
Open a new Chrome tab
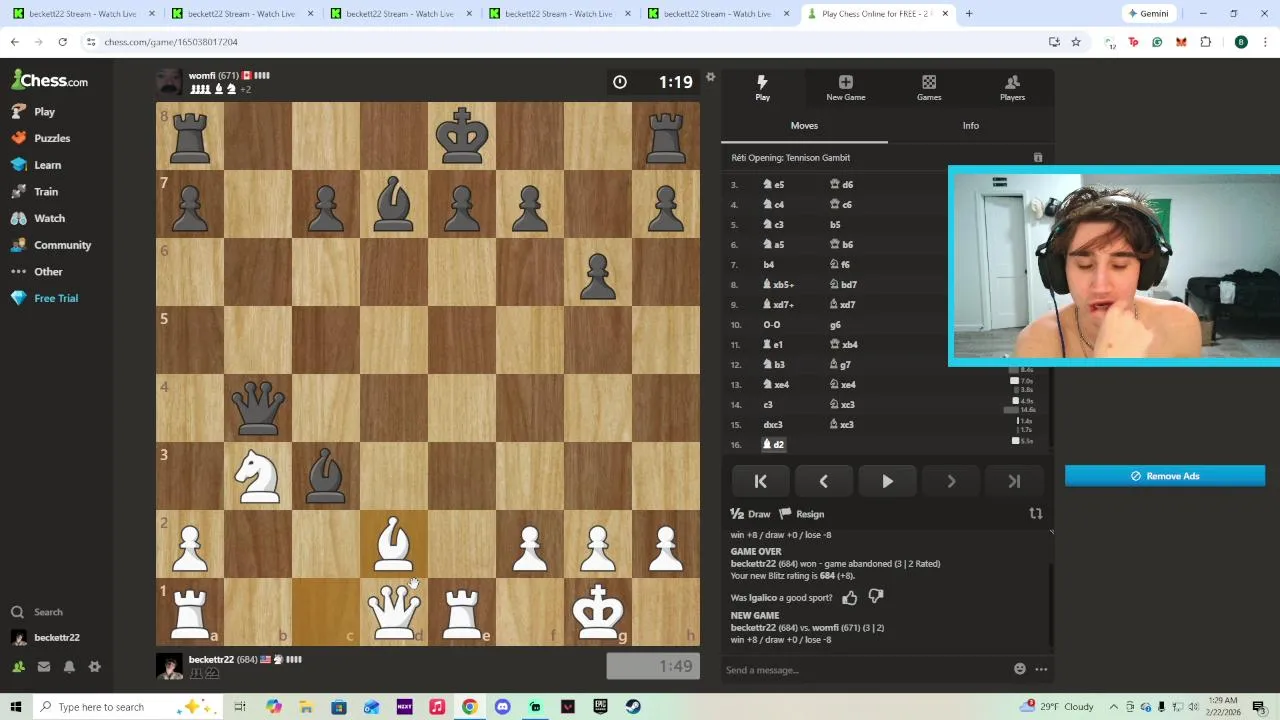969,14
